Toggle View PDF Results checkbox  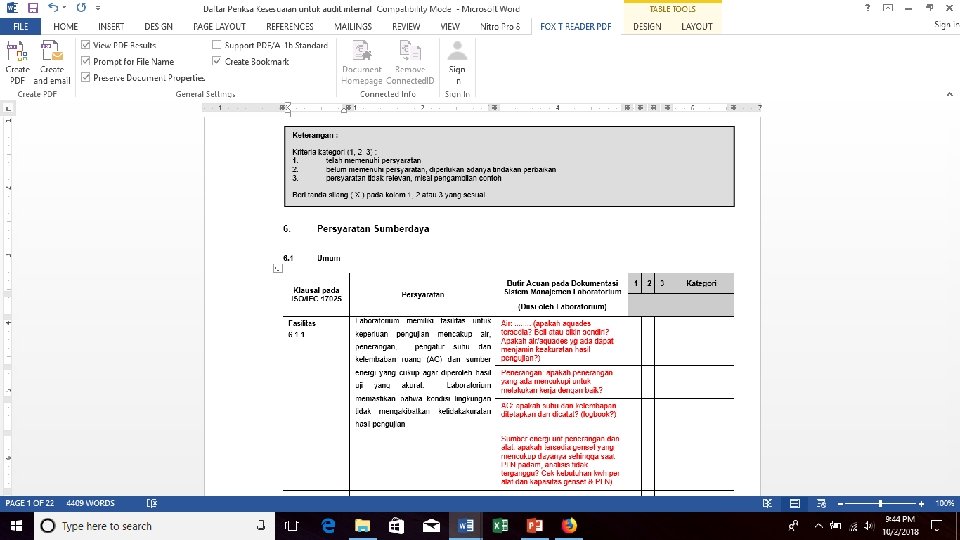[x=86, y=45]
